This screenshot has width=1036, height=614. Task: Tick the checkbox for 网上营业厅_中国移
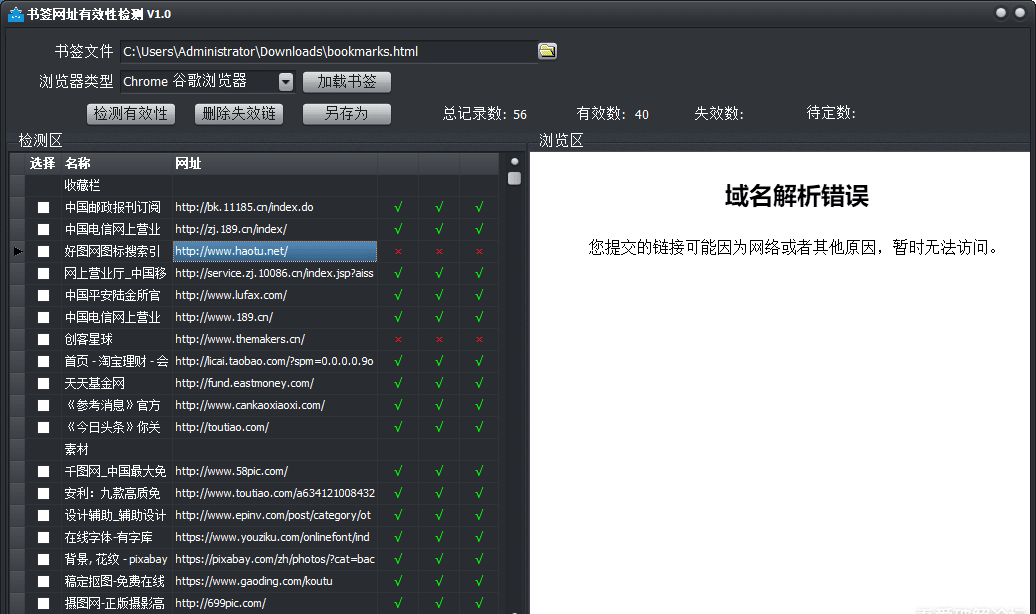coord(44,273)
